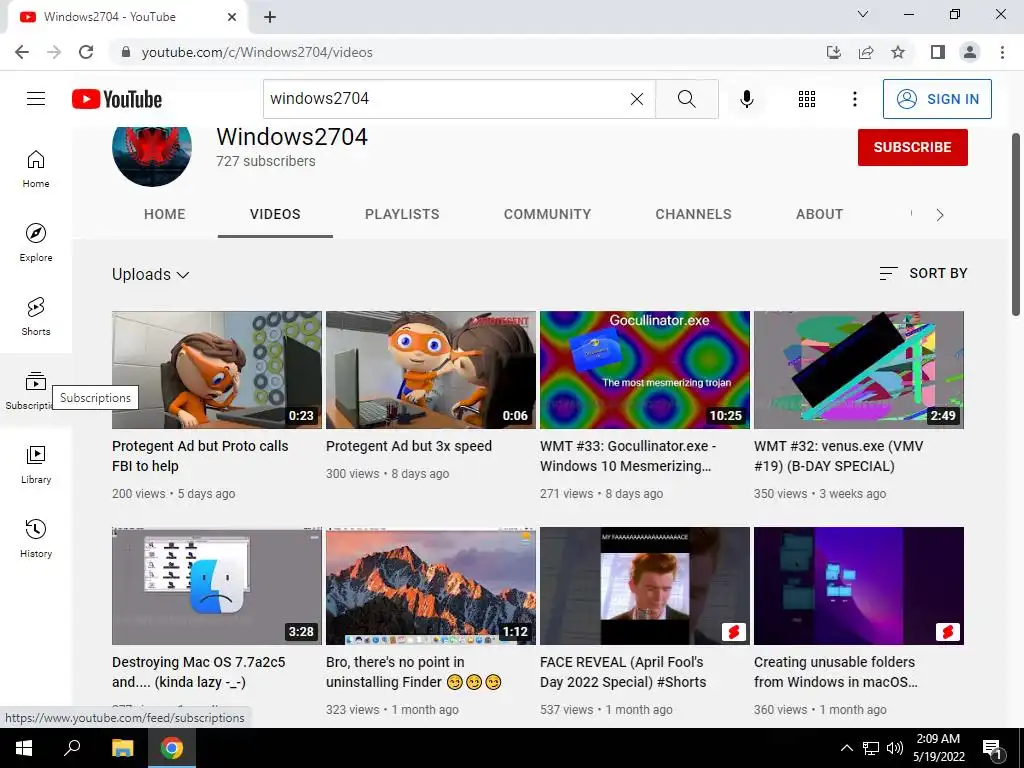This screenshot has width=1024, height=768.
Task: Bookmark this page with star icon
Action: click(898, 52)
